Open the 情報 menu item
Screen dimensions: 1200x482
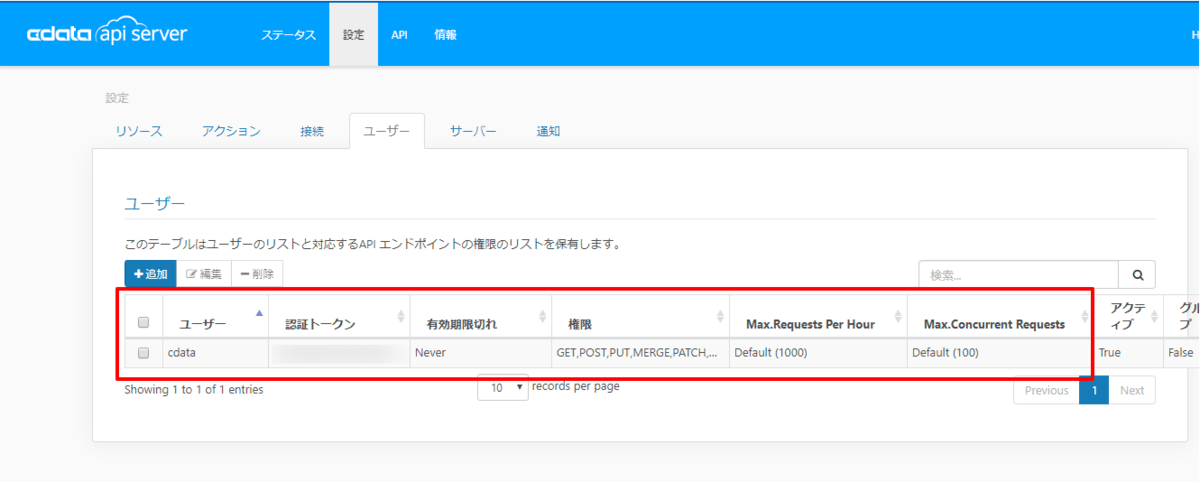(x=445, y=34)
